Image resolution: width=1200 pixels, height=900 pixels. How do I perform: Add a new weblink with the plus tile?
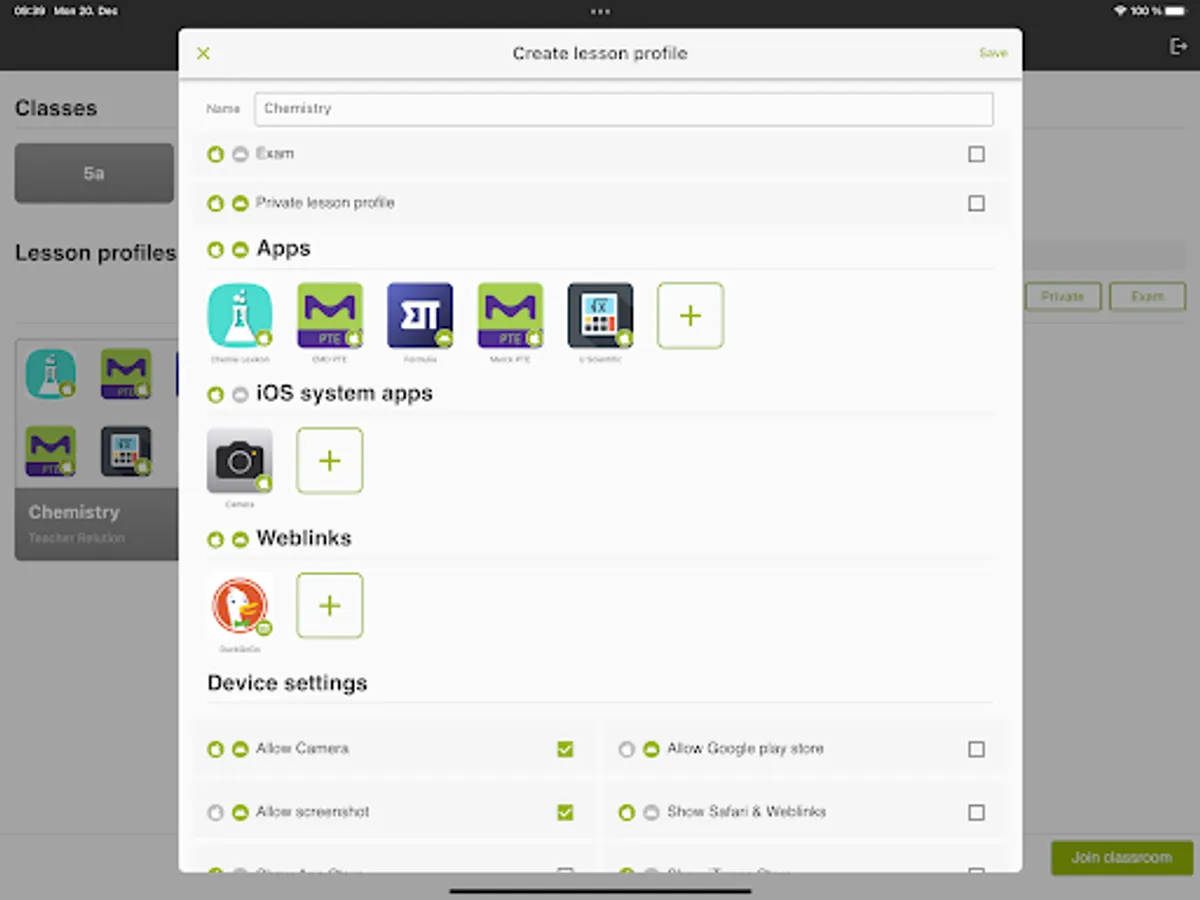[330, 606]
